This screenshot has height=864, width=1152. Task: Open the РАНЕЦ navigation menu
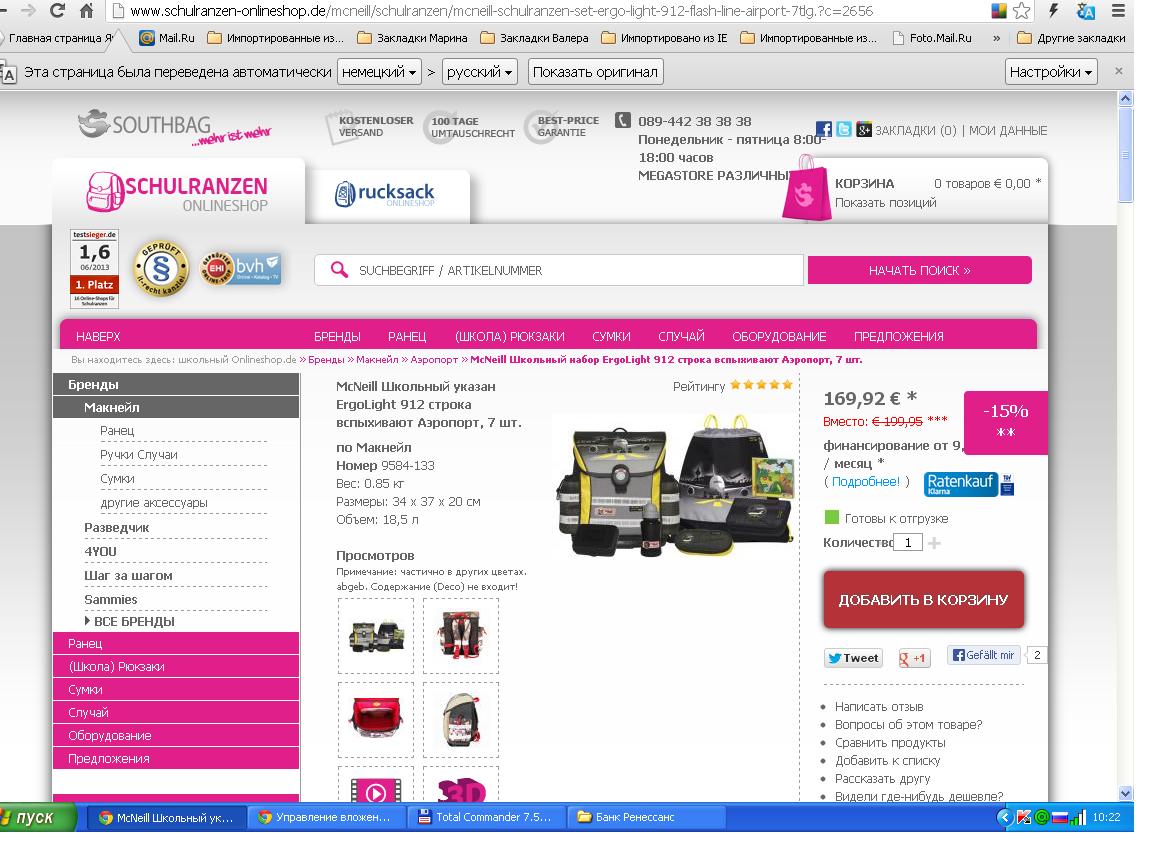tap(407, 336)
